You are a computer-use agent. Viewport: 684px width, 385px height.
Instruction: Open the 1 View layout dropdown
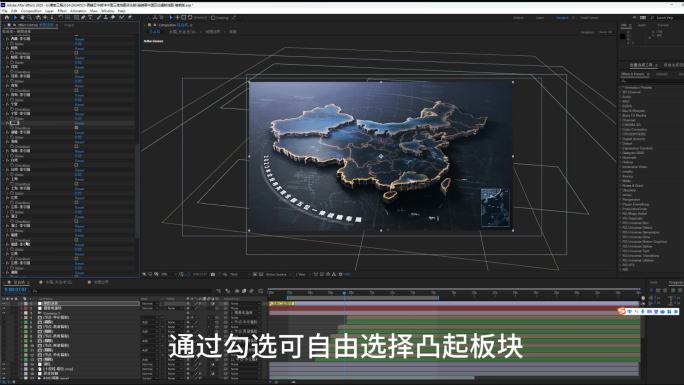click(x=301, y=274)
